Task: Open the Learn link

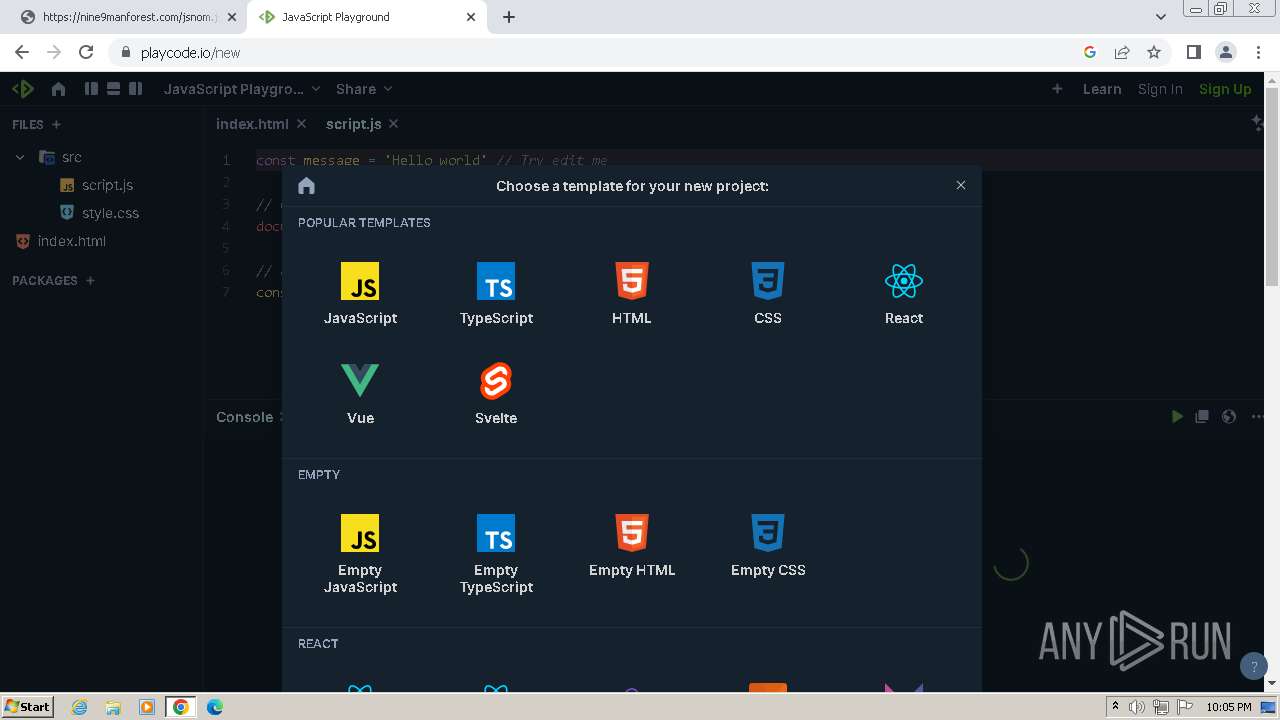Action: (1102, 89)
